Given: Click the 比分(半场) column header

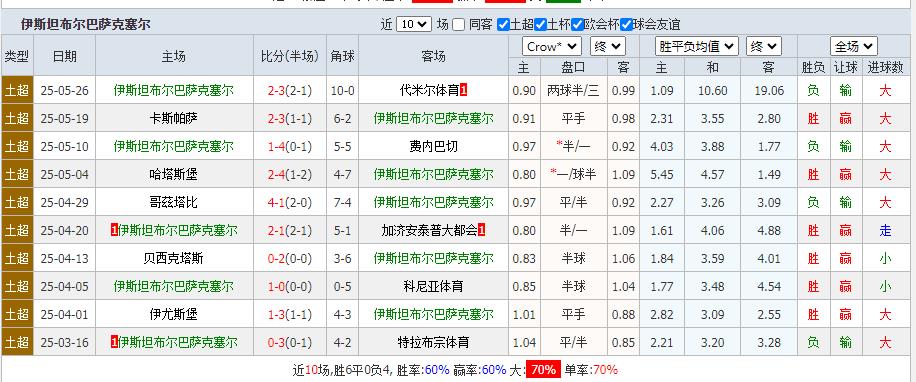Looking at the screenshot, I should pos(290,56).
